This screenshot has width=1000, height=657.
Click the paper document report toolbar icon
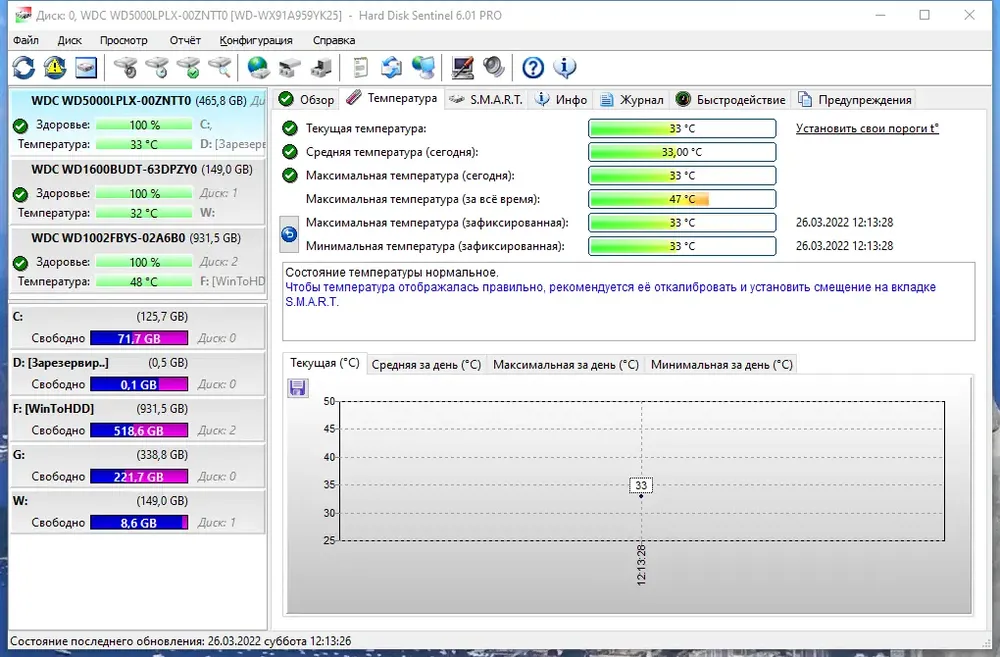click(x=360, y=67)
